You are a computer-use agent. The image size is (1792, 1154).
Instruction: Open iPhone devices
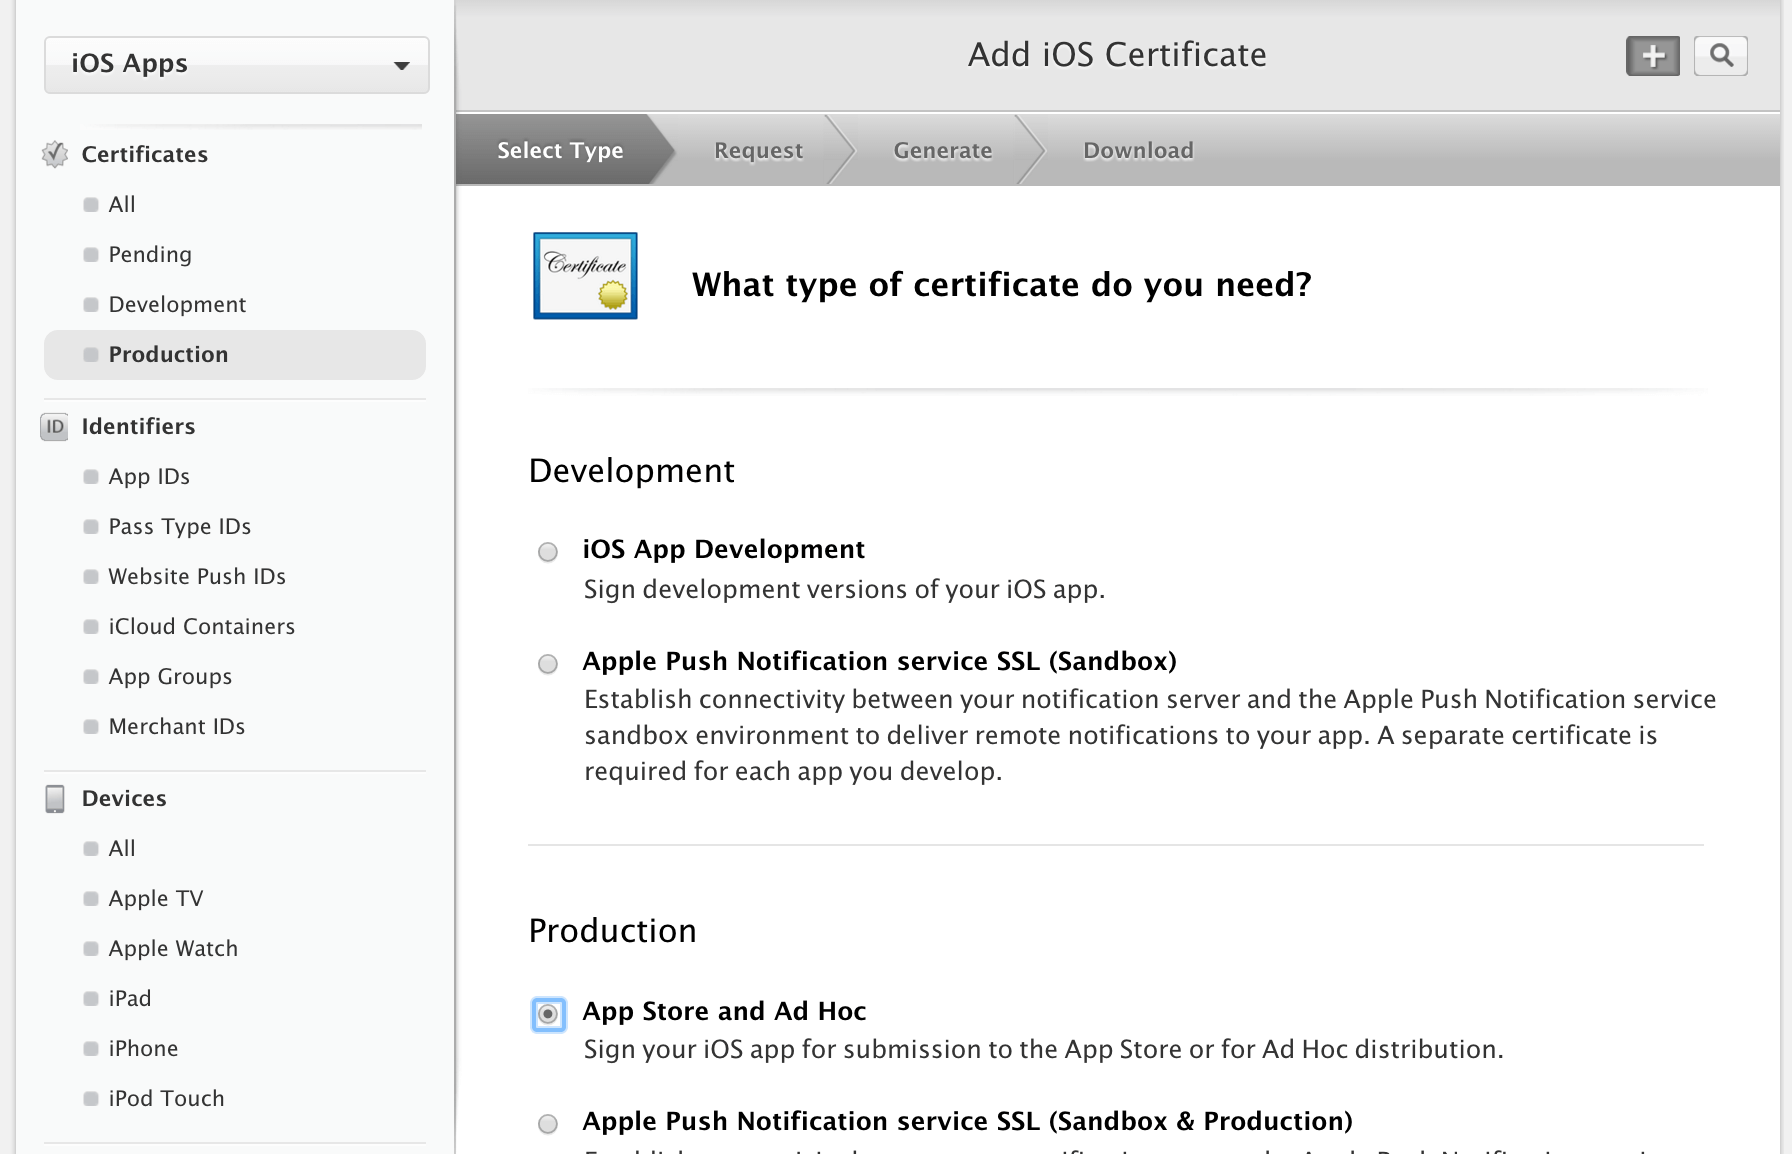143,1048
